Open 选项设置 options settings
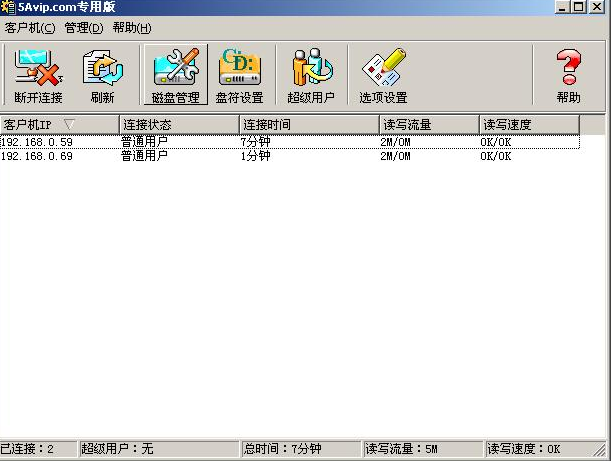The width and height of the screenshot is (615, 461). 383,75
